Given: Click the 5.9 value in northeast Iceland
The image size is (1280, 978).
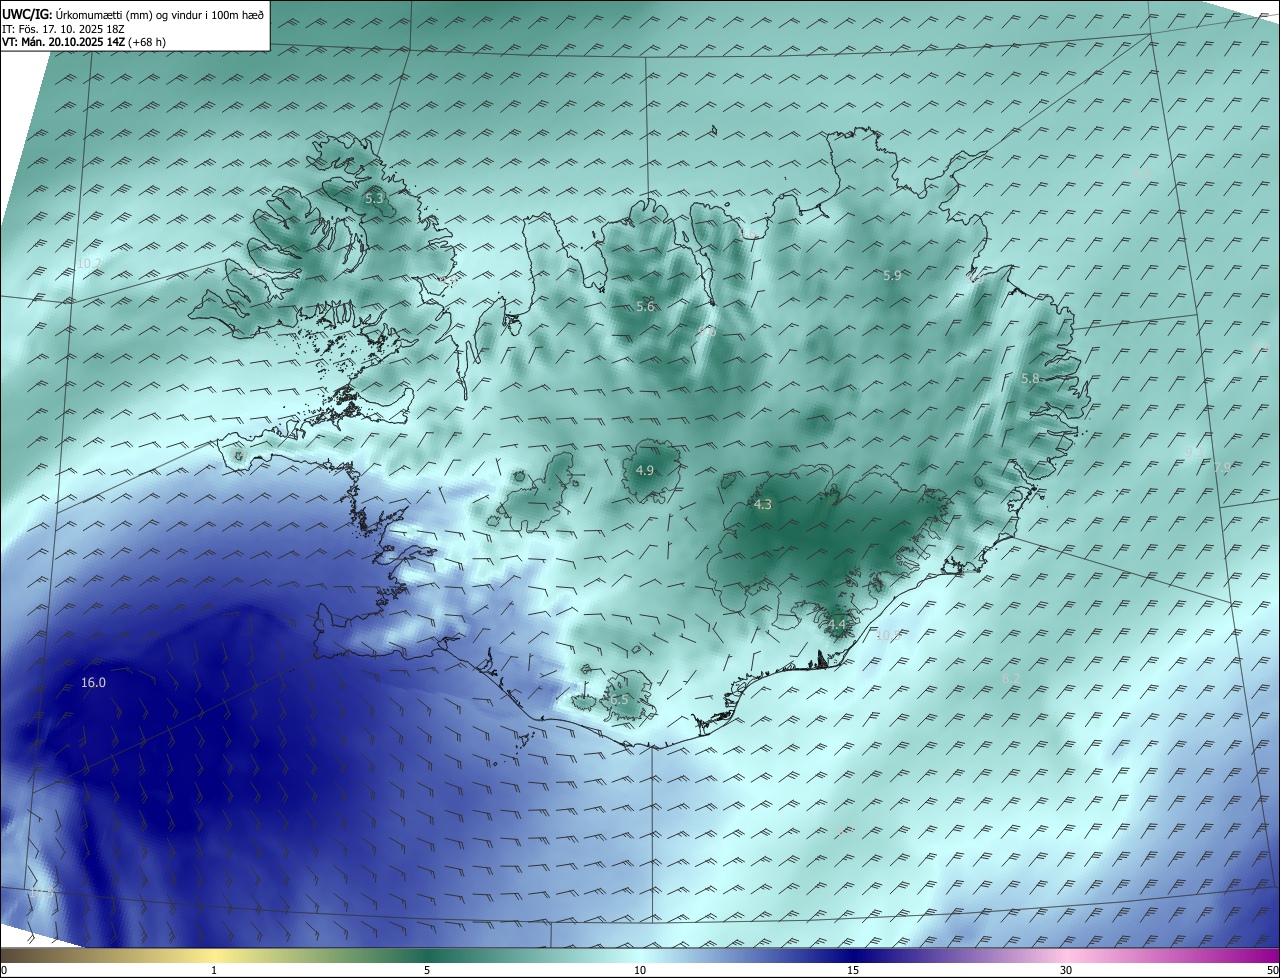Looking at the screenshot, I should pyautogui.click(x=892, y=275).
